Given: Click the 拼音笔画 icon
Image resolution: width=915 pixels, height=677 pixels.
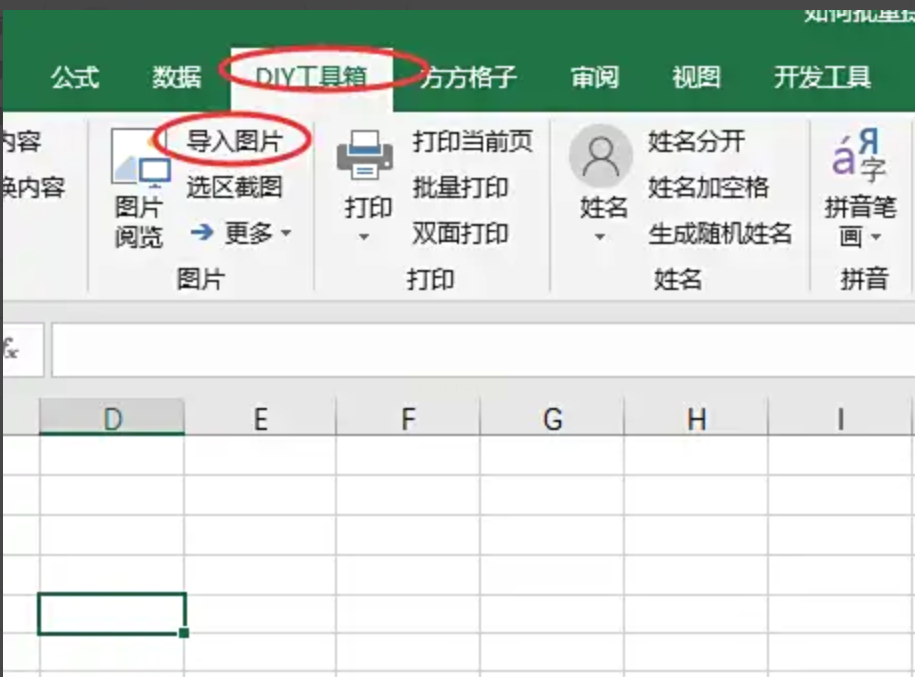Looking at the screenshot, I should [858, 154].
